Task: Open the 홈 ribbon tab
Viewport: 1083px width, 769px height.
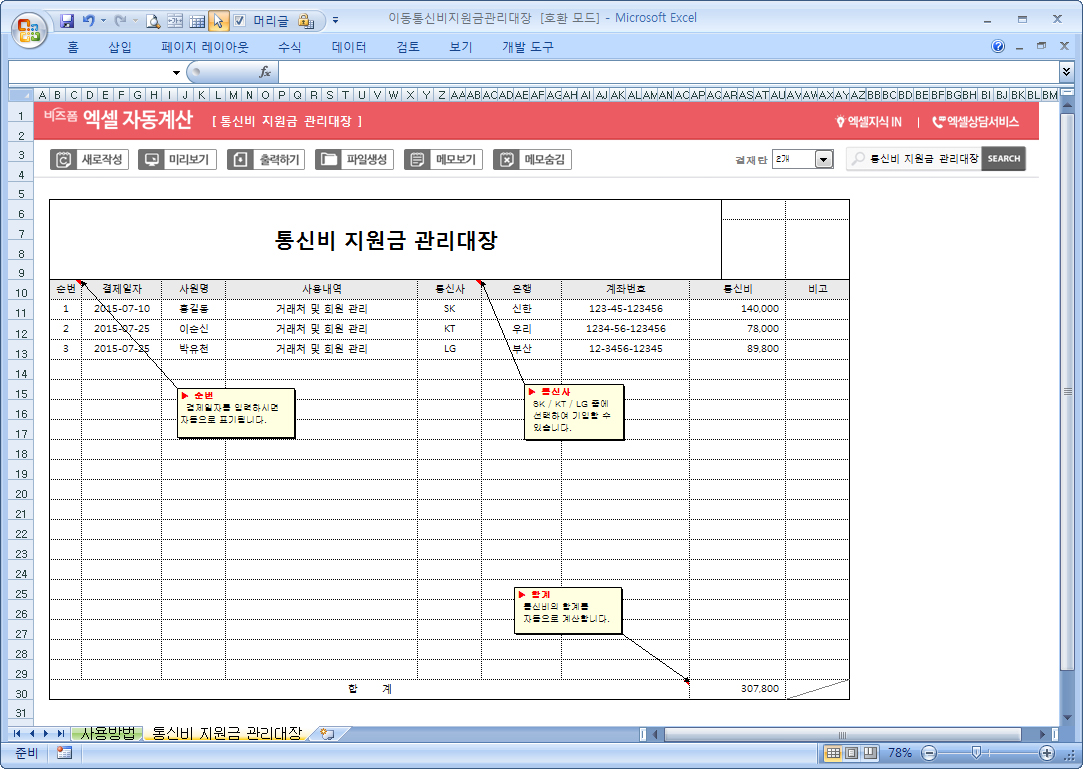Action: point(73,47)
